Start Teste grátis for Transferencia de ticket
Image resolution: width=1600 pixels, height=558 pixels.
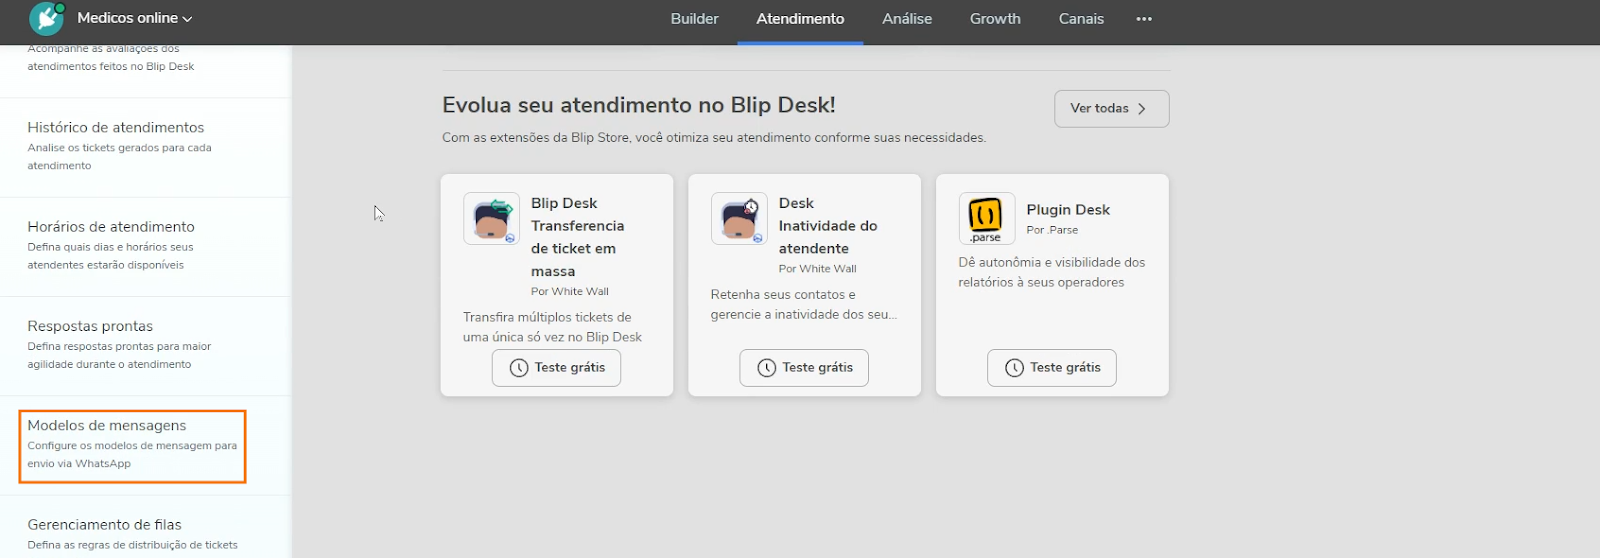[x=556, y=367]
